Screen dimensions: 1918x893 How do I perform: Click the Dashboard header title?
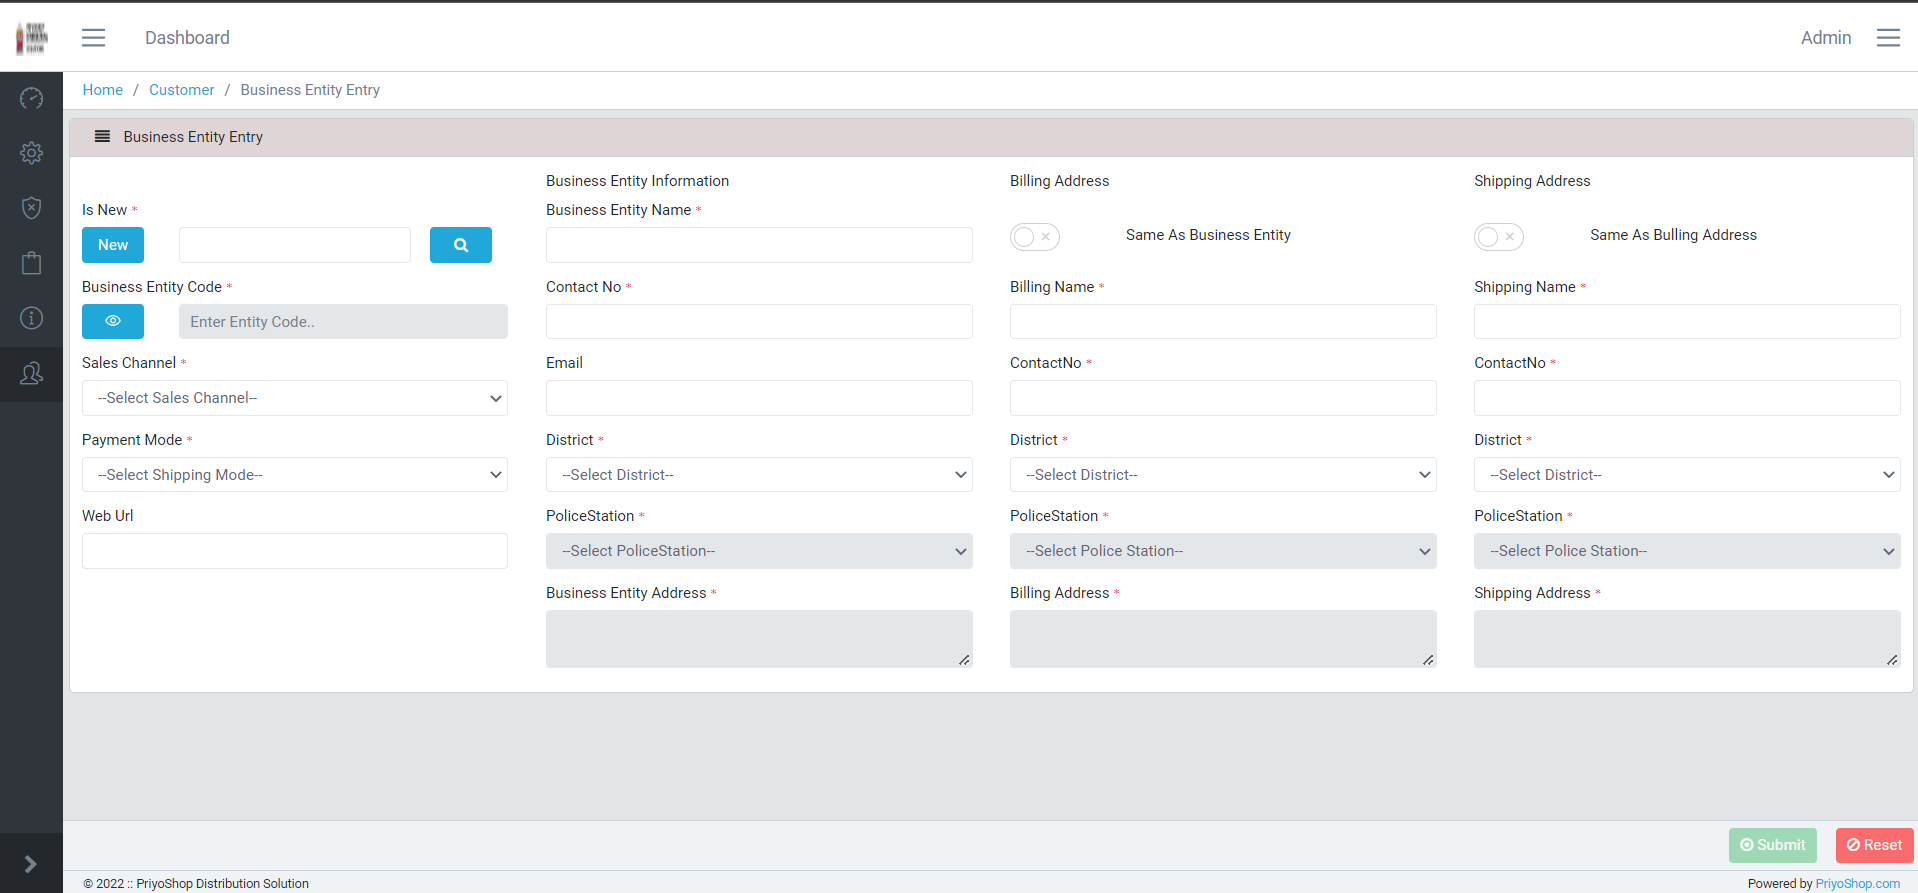(x=187, y=38)
